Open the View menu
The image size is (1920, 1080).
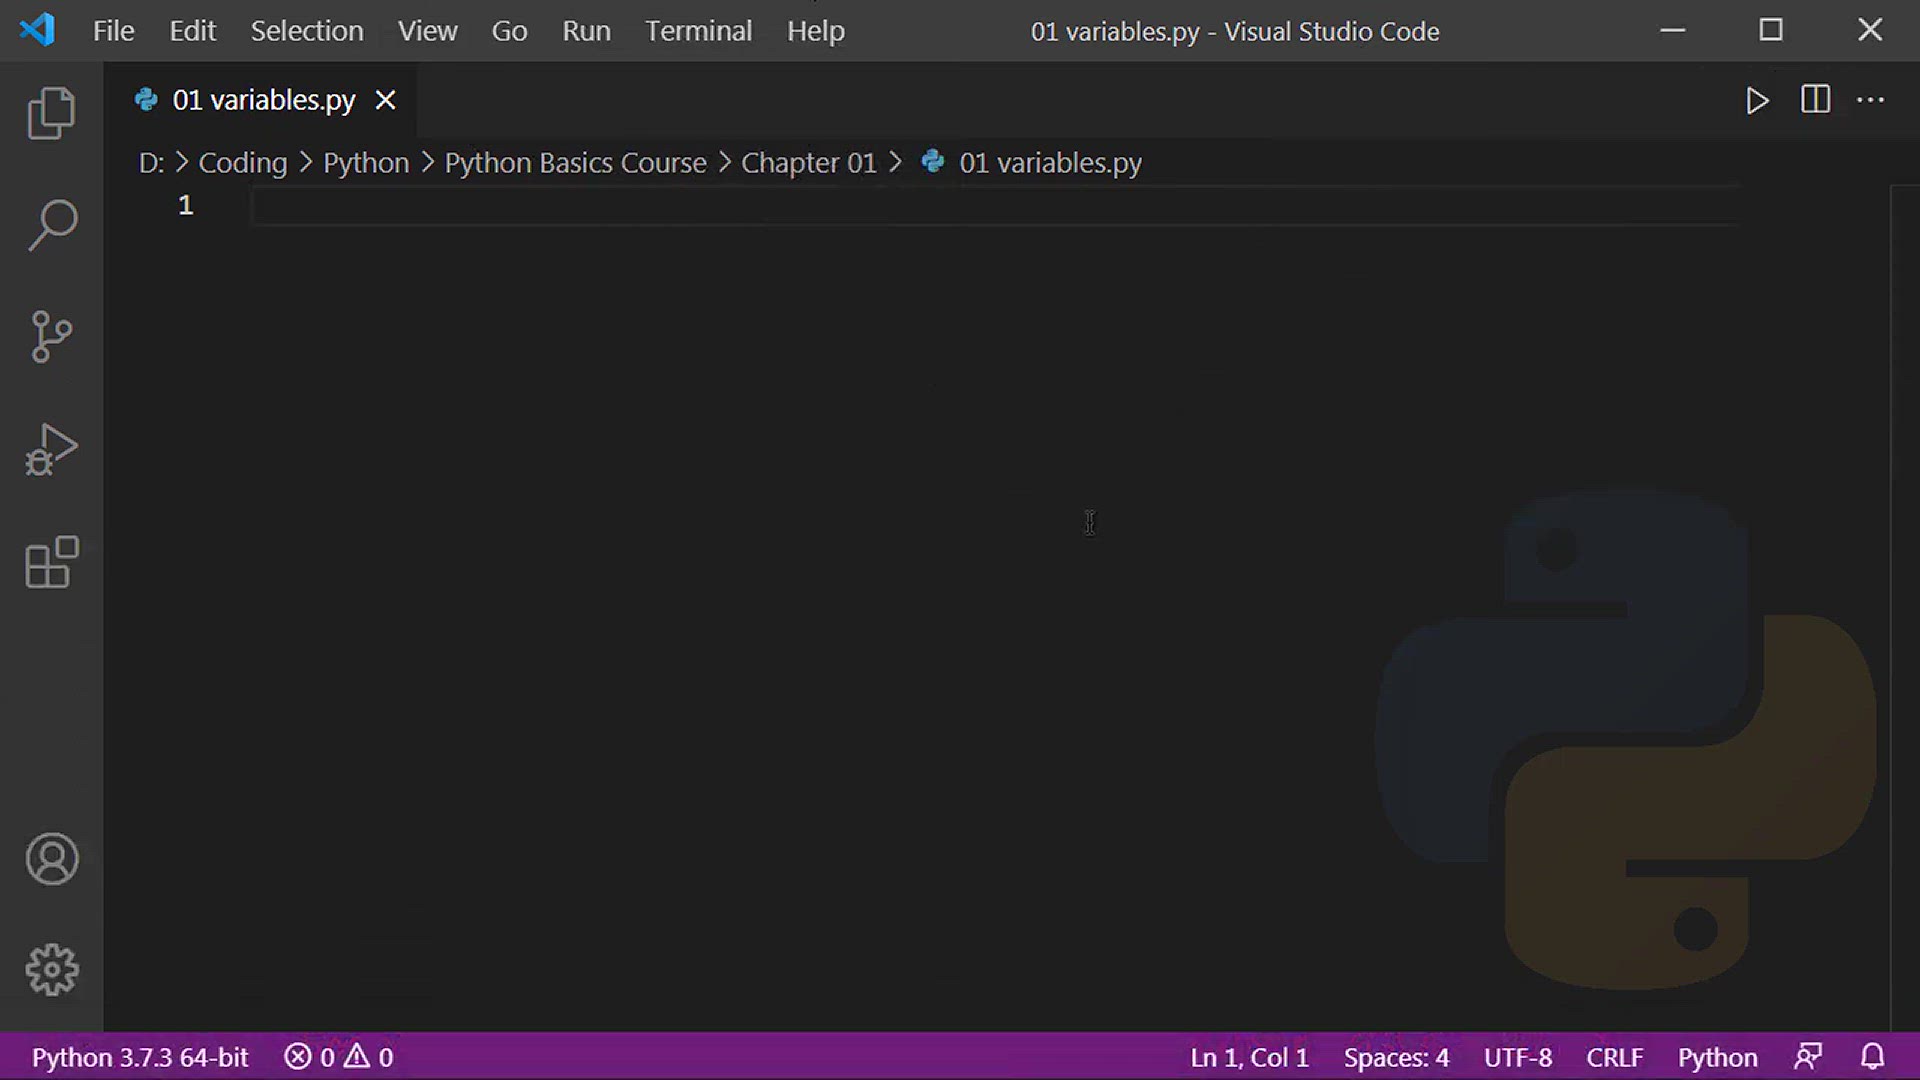427,31
